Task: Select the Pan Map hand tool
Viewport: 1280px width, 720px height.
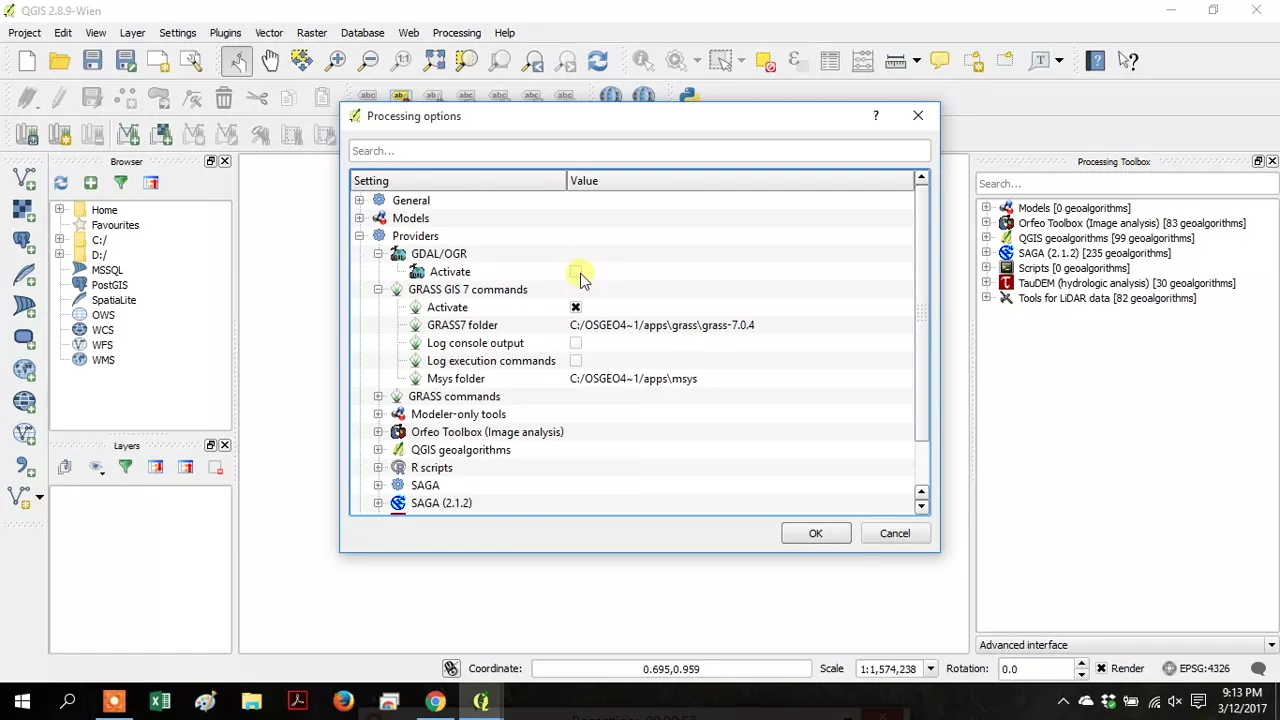Action: pos(270,61)
